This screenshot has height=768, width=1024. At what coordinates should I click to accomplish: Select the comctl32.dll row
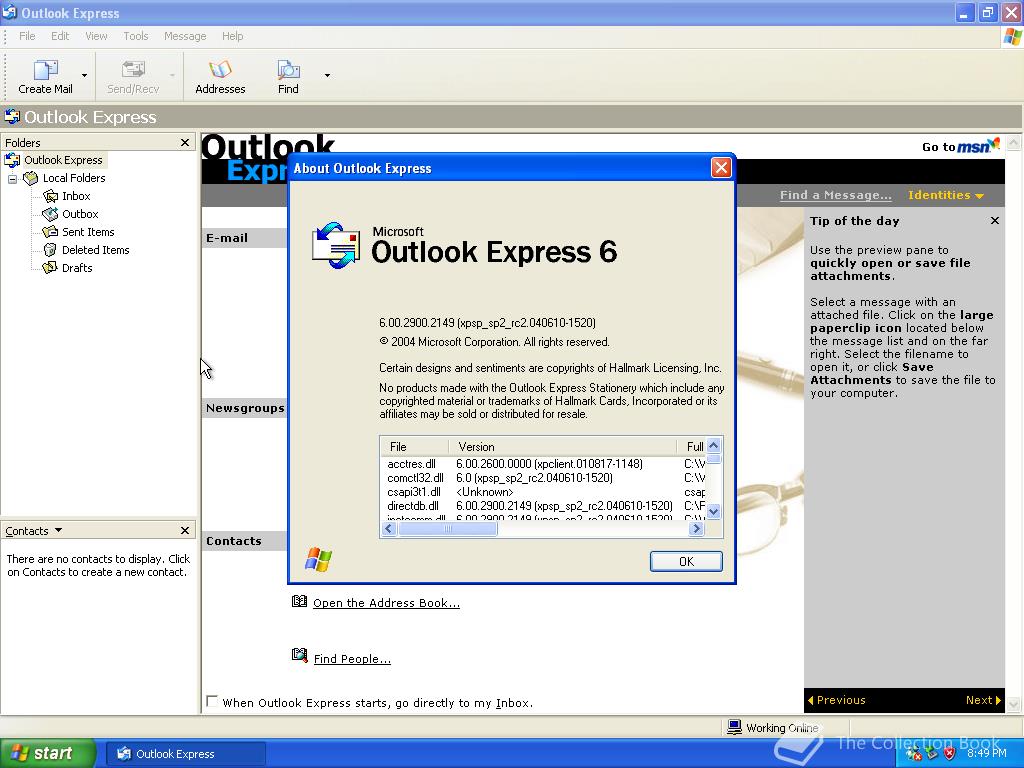(545, 478)
